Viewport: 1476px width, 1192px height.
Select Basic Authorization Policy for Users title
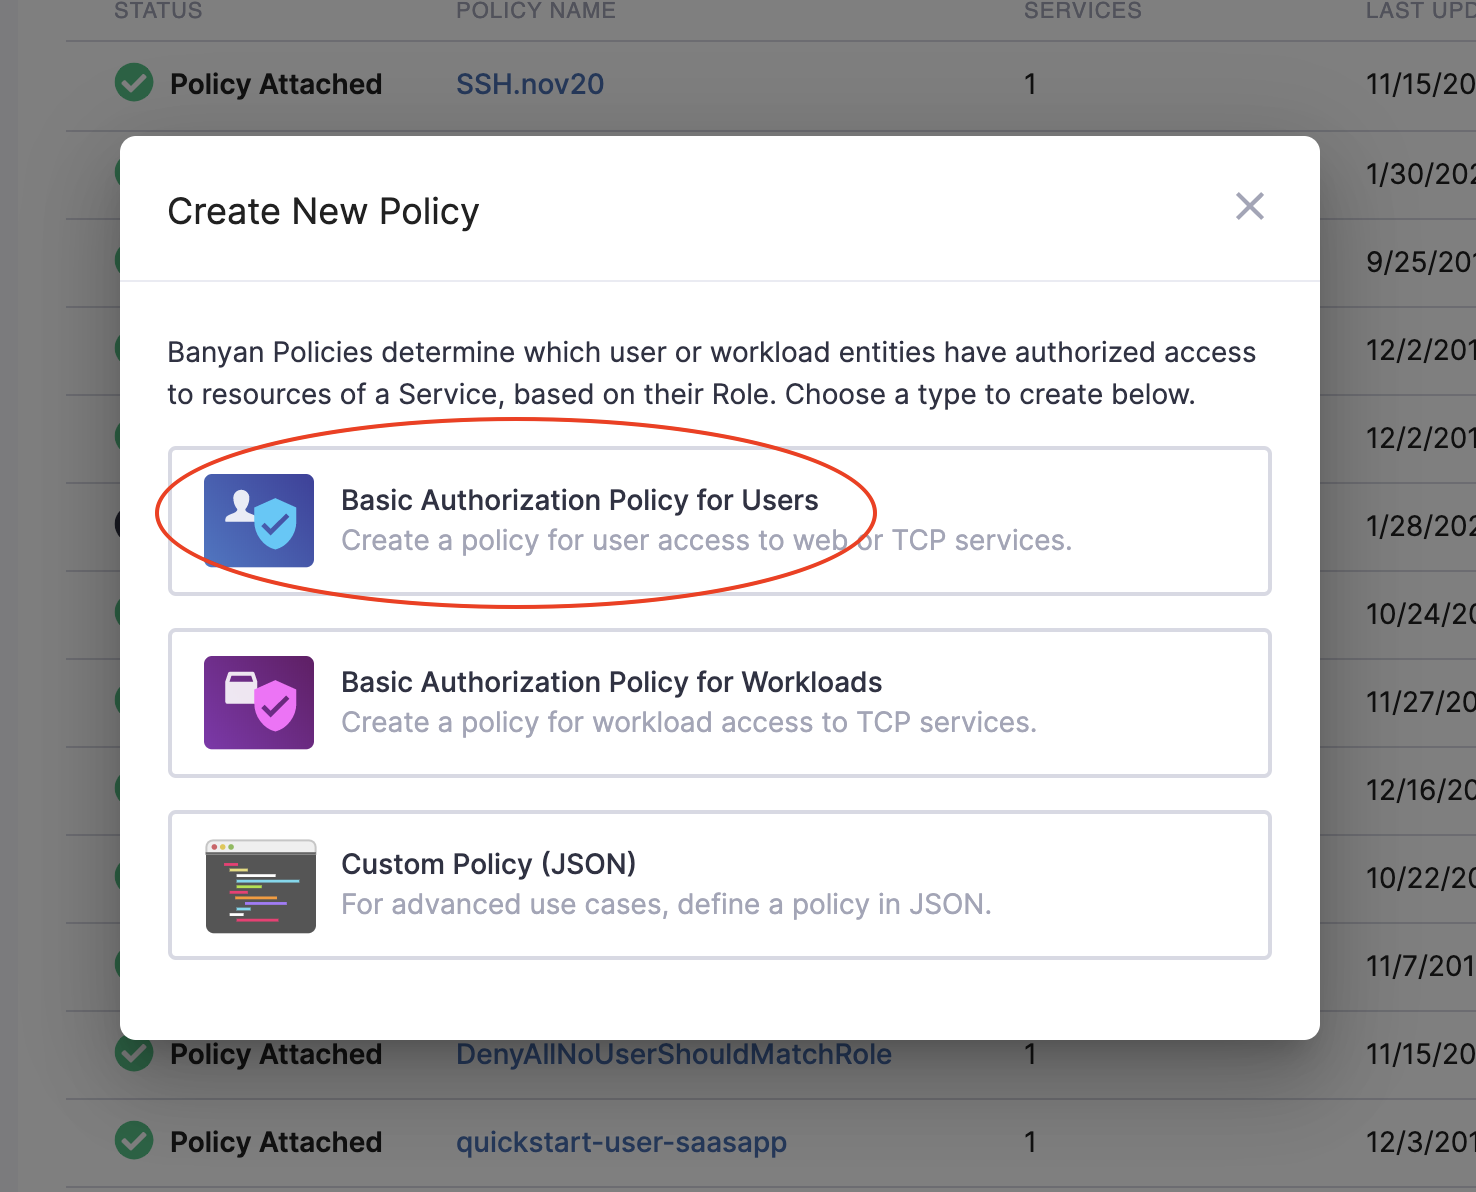click(579, 500)
